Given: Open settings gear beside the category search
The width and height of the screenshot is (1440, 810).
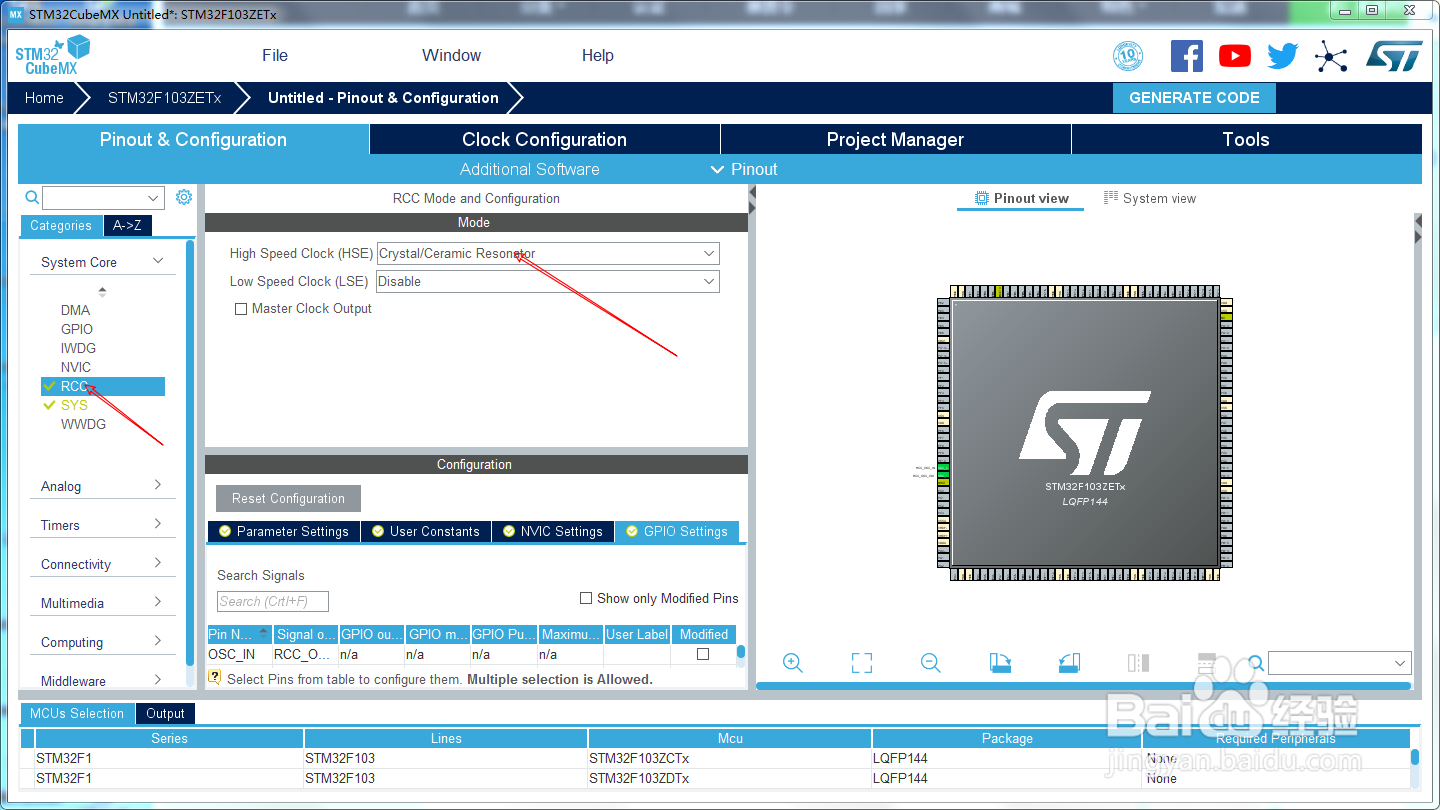Looking at the screenshot, I should (x=184, y=197).
